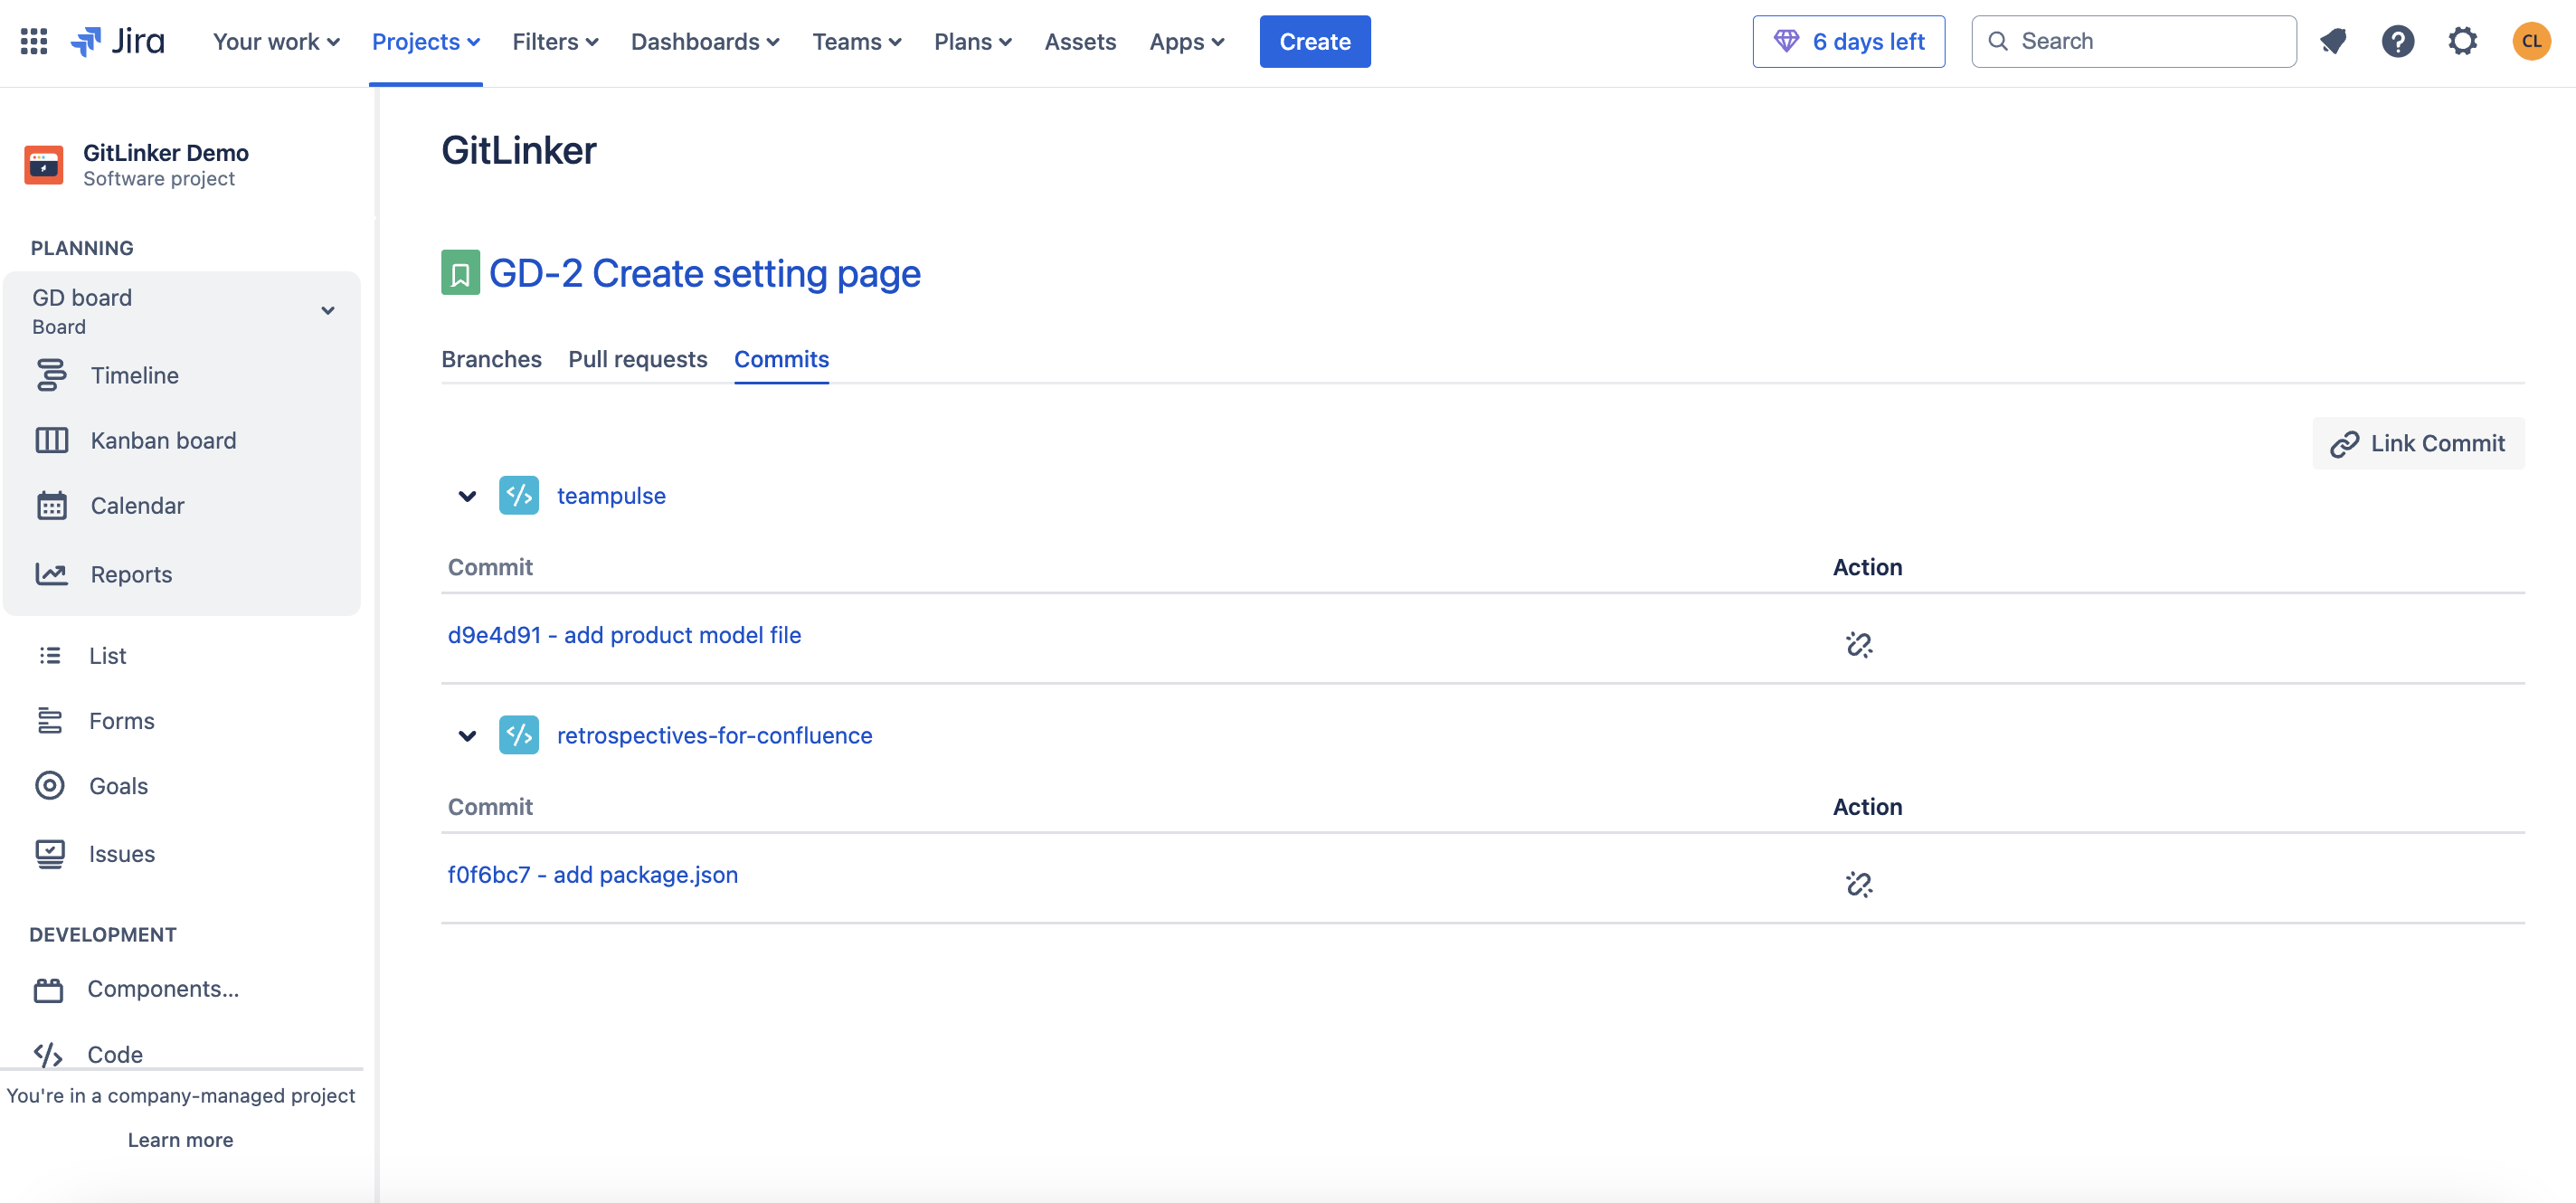This screenshot has height=1203, width=2576.
Task: Click the teampulse repository code icon
Action: coord(519,495)
